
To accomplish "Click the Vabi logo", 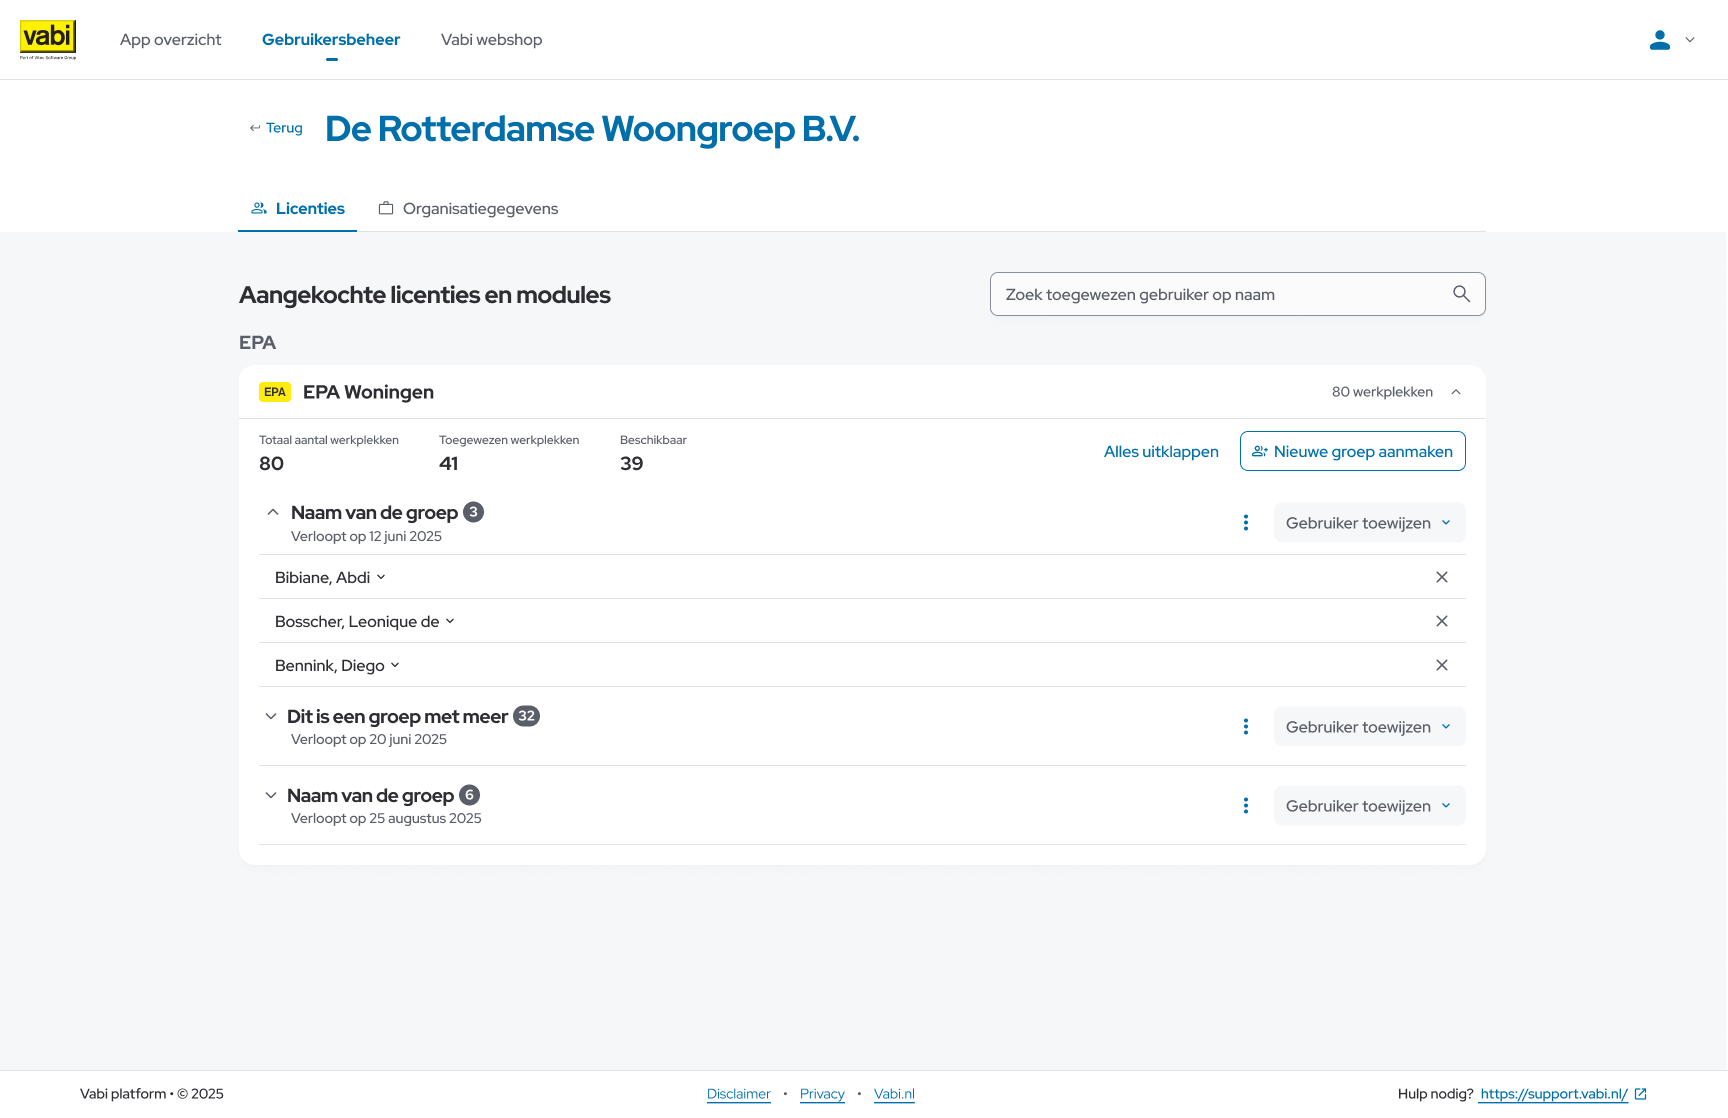I will (48, 39).
